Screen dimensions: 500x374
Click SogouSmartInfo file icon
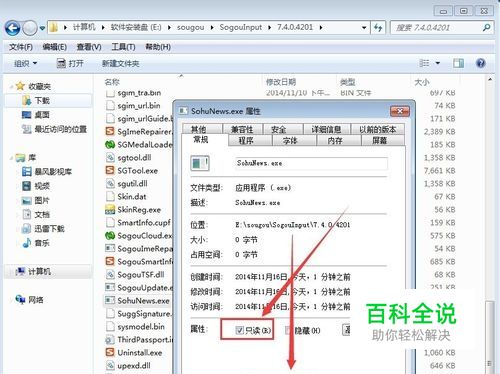(110, 261)
